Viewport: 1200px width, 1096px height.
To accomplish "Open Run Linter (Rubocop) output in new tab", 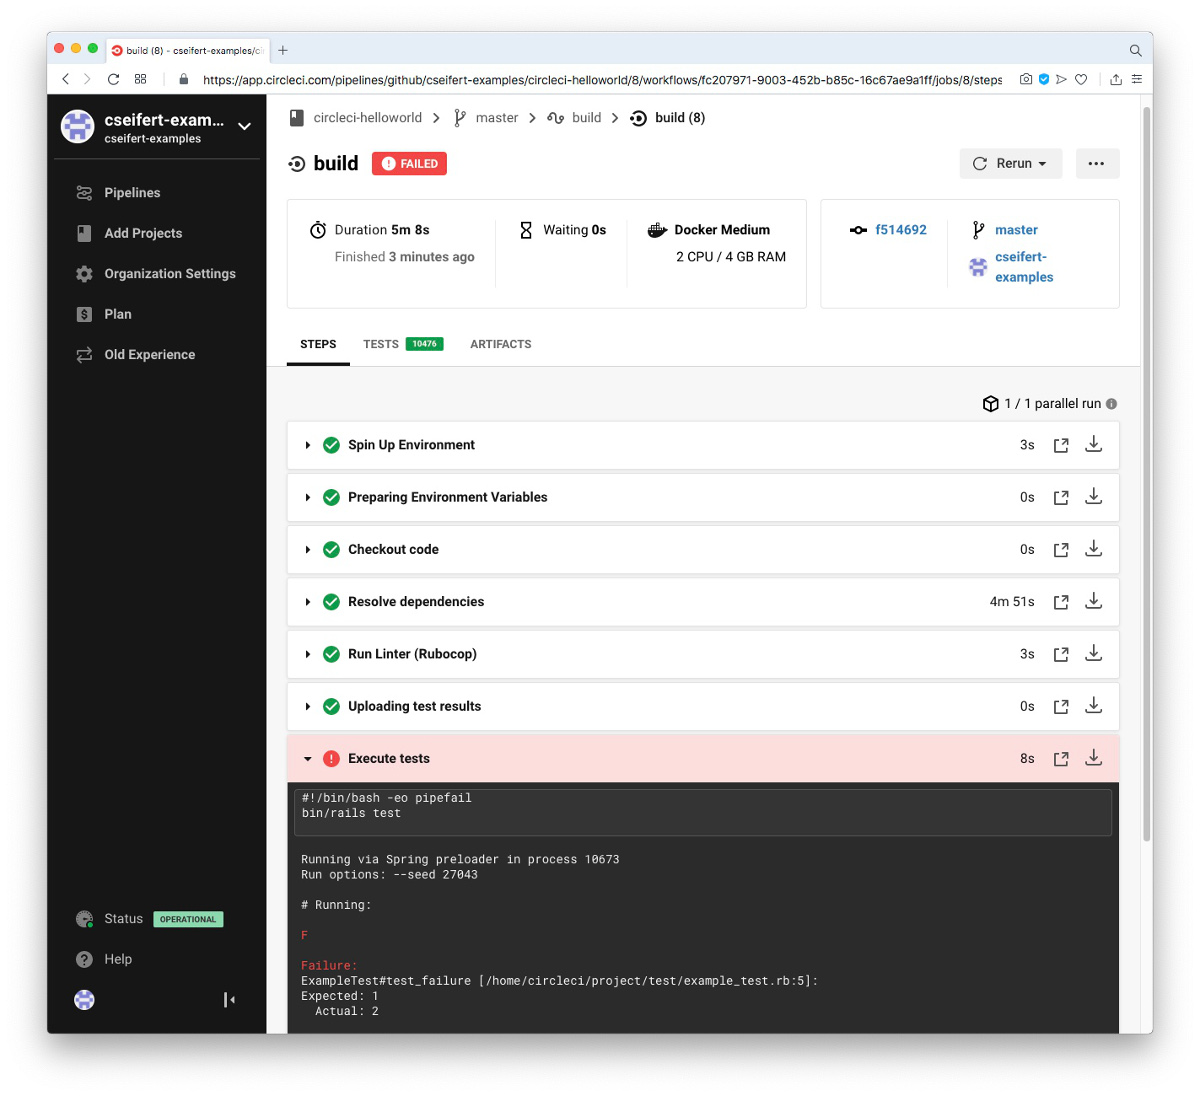I will (1061, 654).
